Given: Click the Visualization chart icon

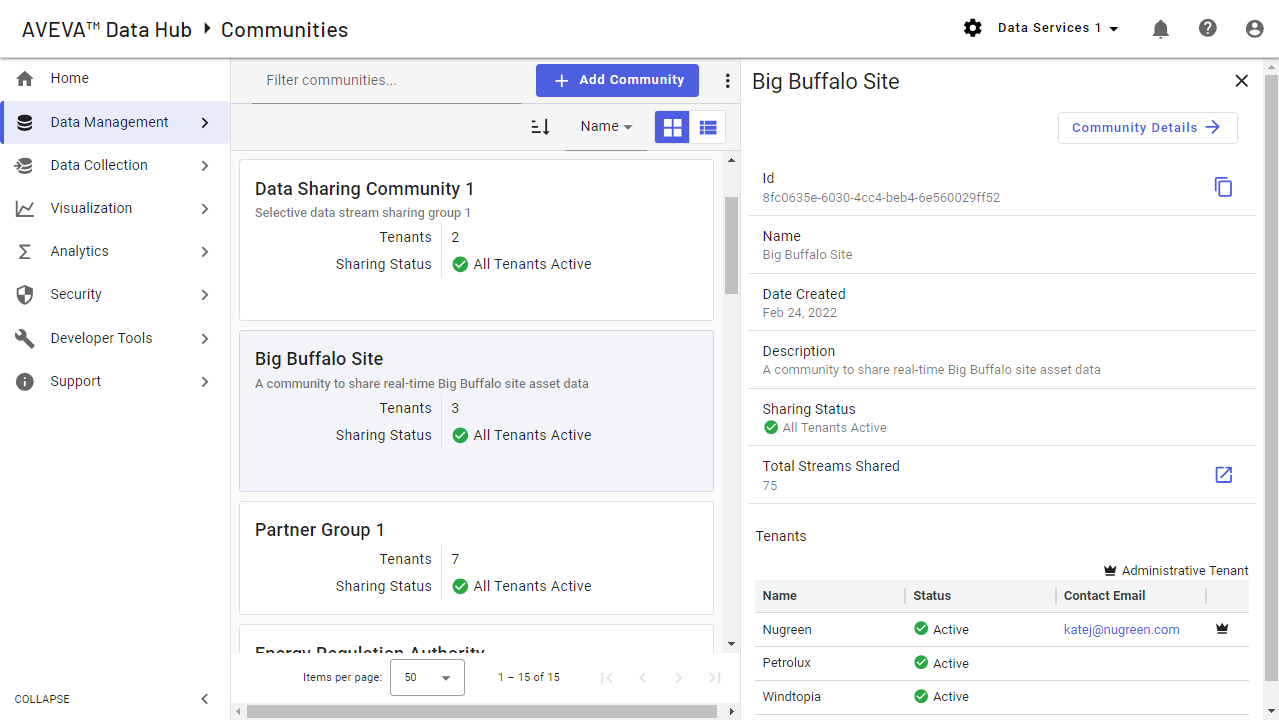Looking at the screenshot, I should pyautogui.click(x=25, y=208).
